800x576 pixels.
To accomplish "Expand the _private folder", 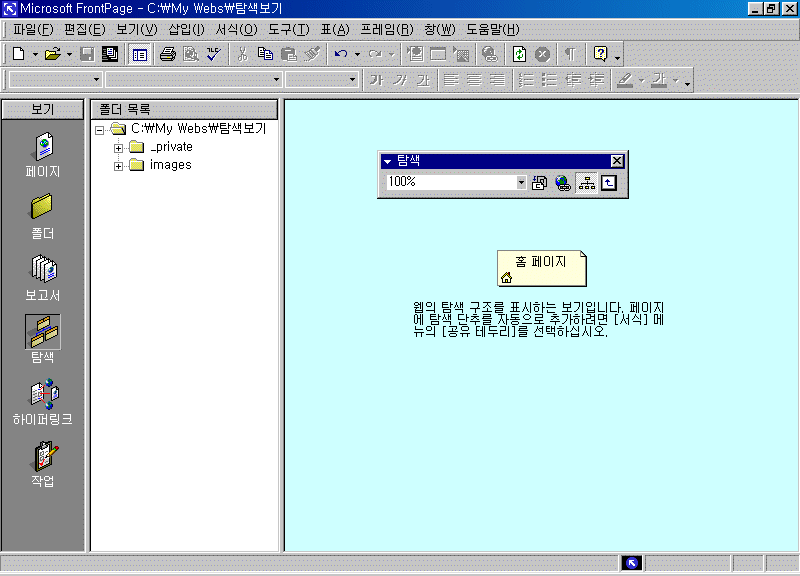I will click(118, 148).
